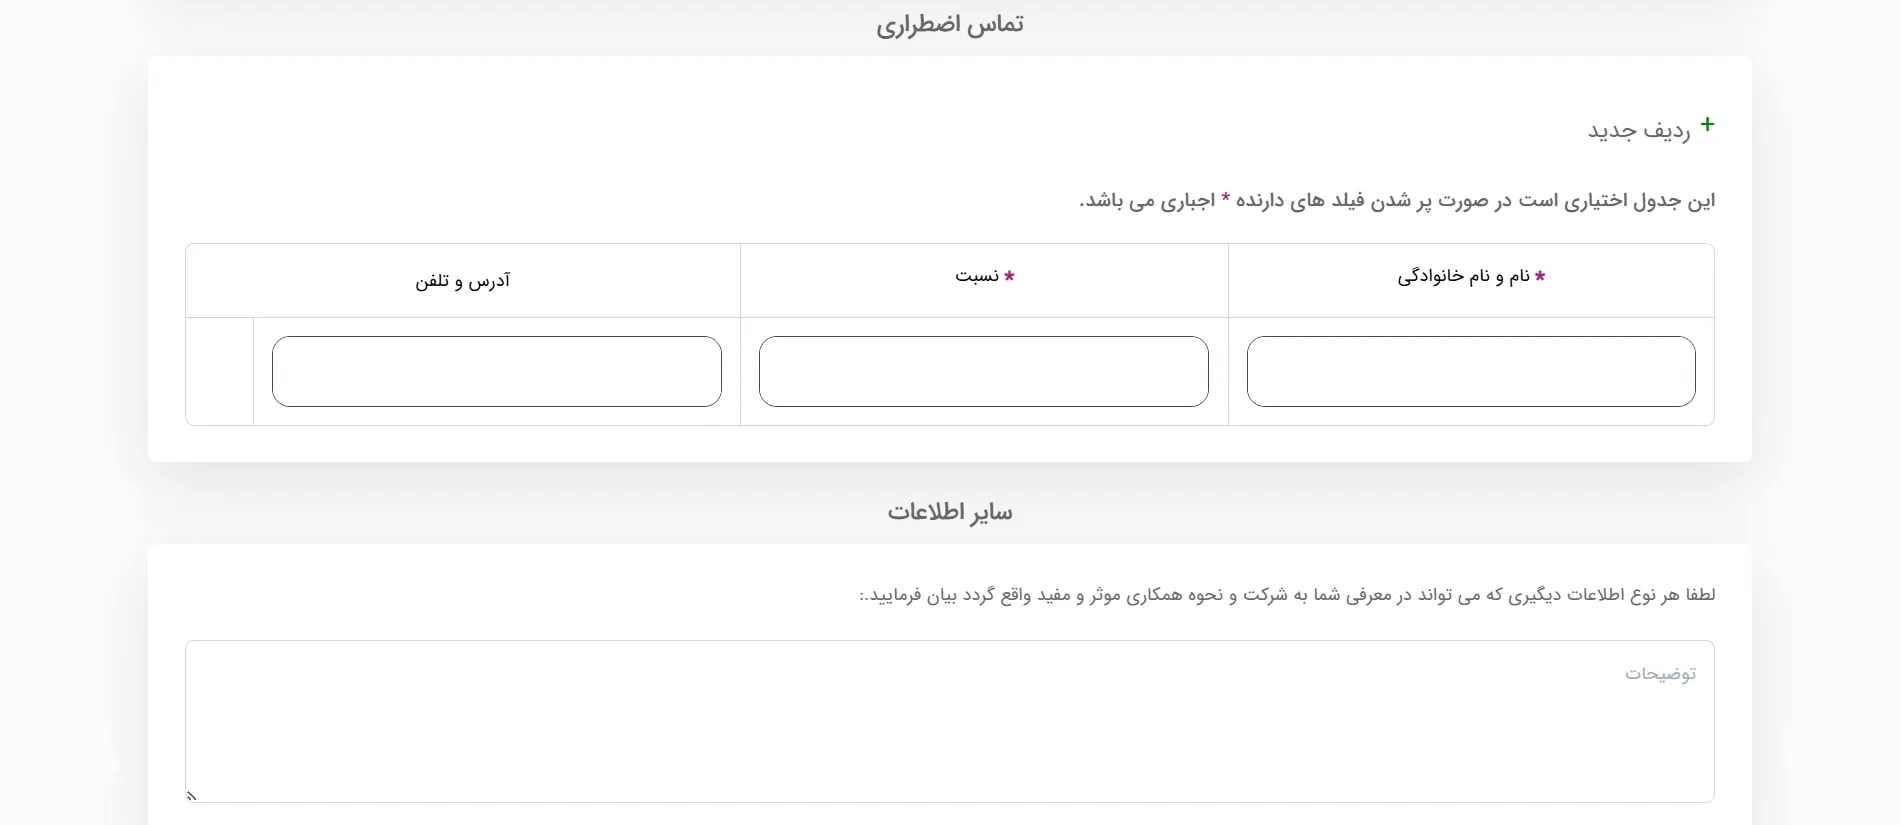The image size is (1901, 825).
Task: Click the 'نام و نام خانوادگی' column header
Action: point(1463,277)
